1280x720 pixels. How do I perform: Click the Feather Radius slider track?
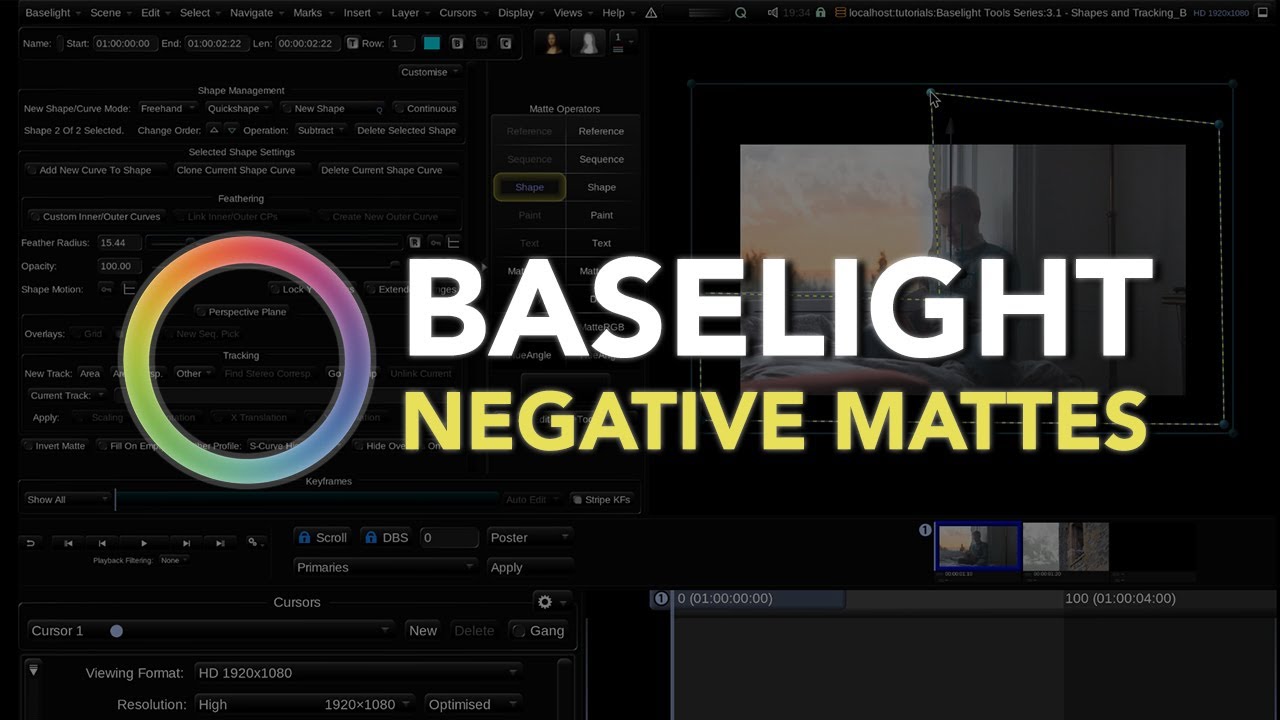coord(275,242)
